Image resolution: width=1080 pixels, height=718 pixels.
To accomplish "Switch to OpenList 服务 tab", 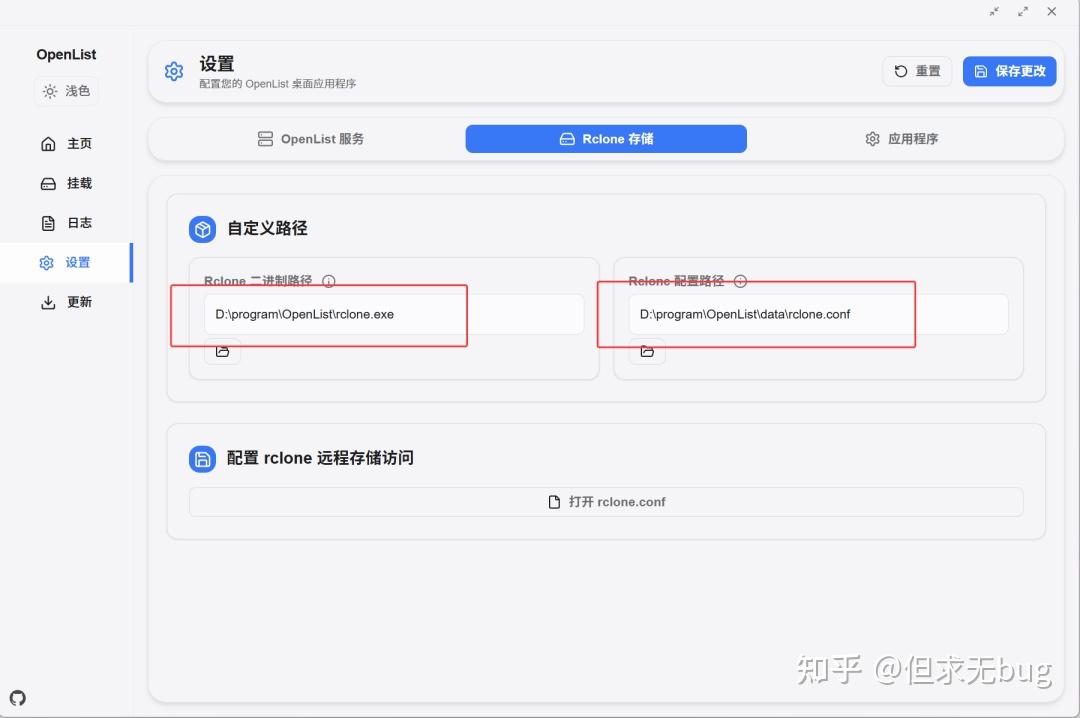I will click(x=310, y=139).
